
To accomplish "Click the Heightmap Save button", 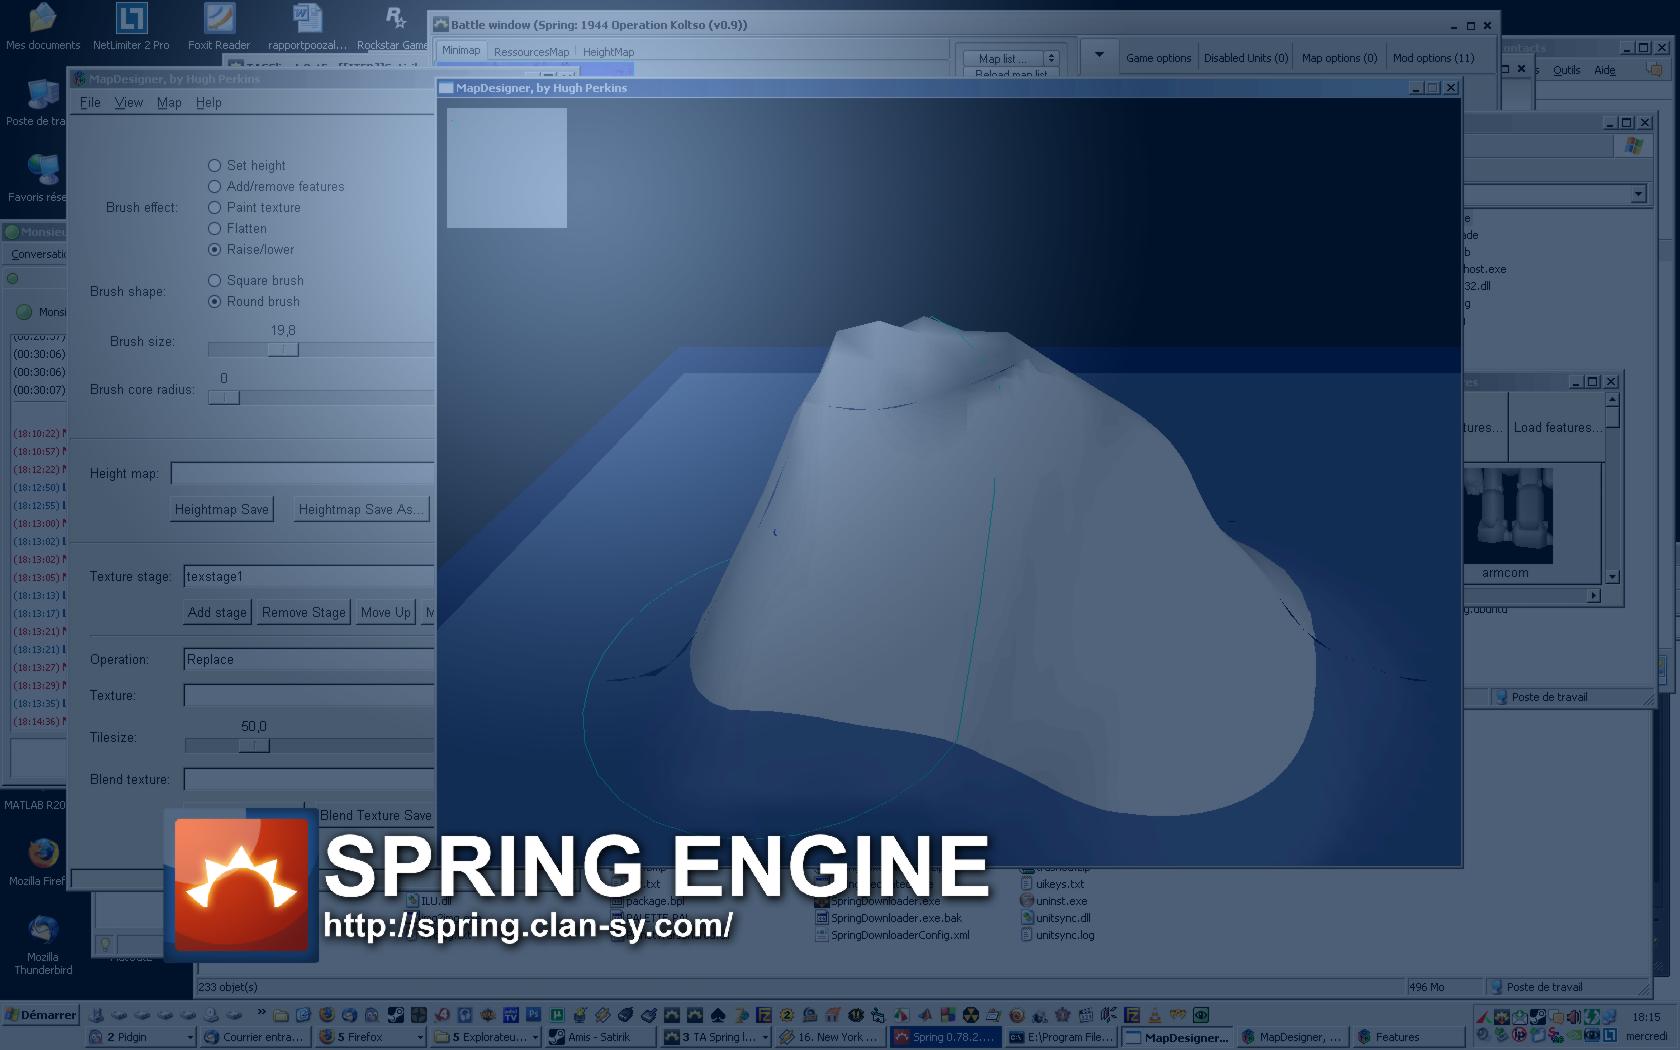I will click(222, 510).
